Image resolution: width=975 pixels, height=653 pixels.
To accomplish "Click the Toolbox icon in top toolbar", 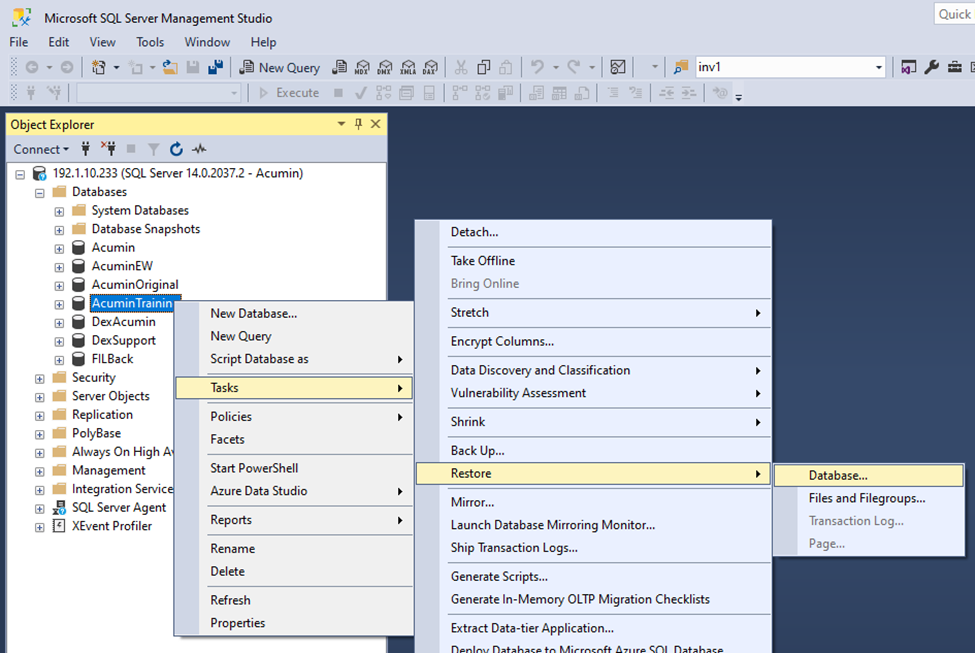I will click(x=954, y=67).
